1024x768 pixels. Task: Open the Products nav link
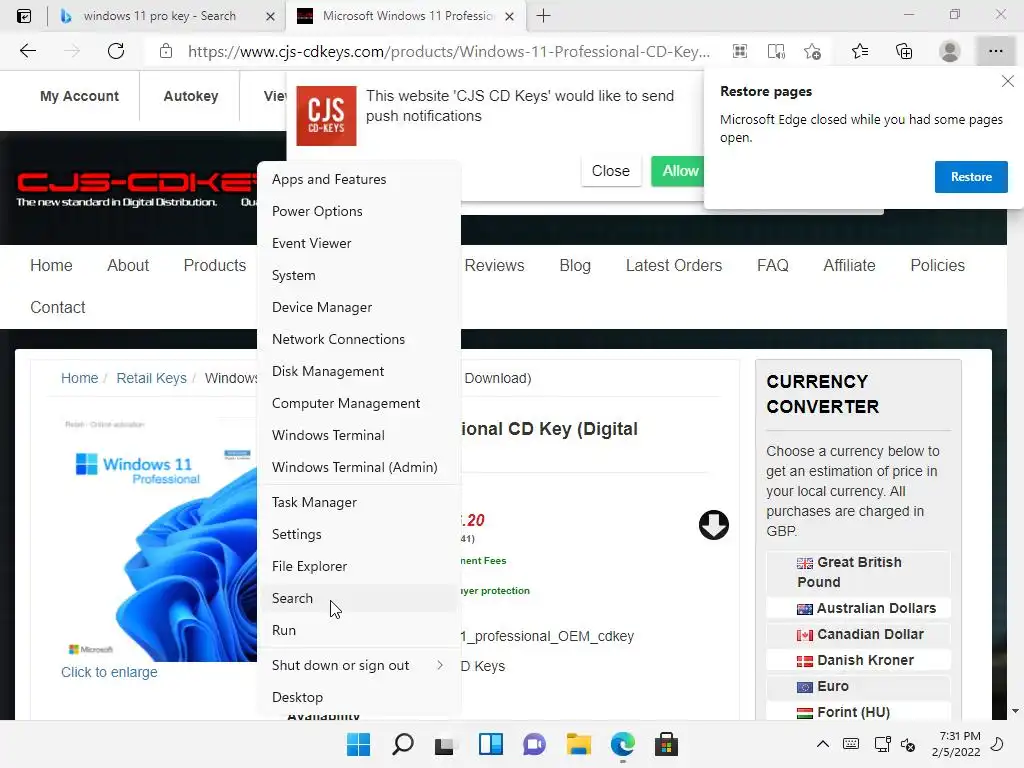214,265
